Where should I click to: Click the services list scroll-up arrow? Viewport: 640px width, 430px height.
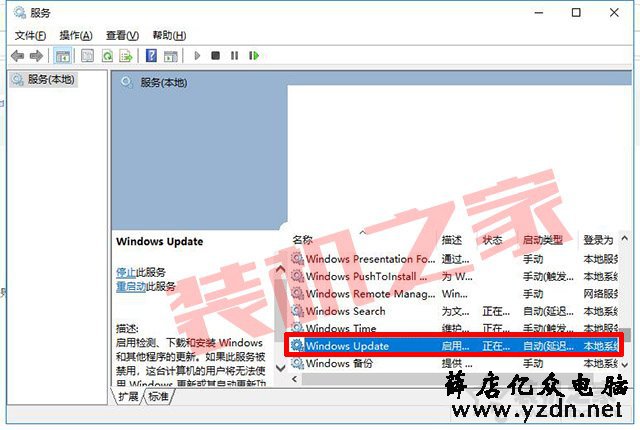pyautogui.click(x=625, y=238)
